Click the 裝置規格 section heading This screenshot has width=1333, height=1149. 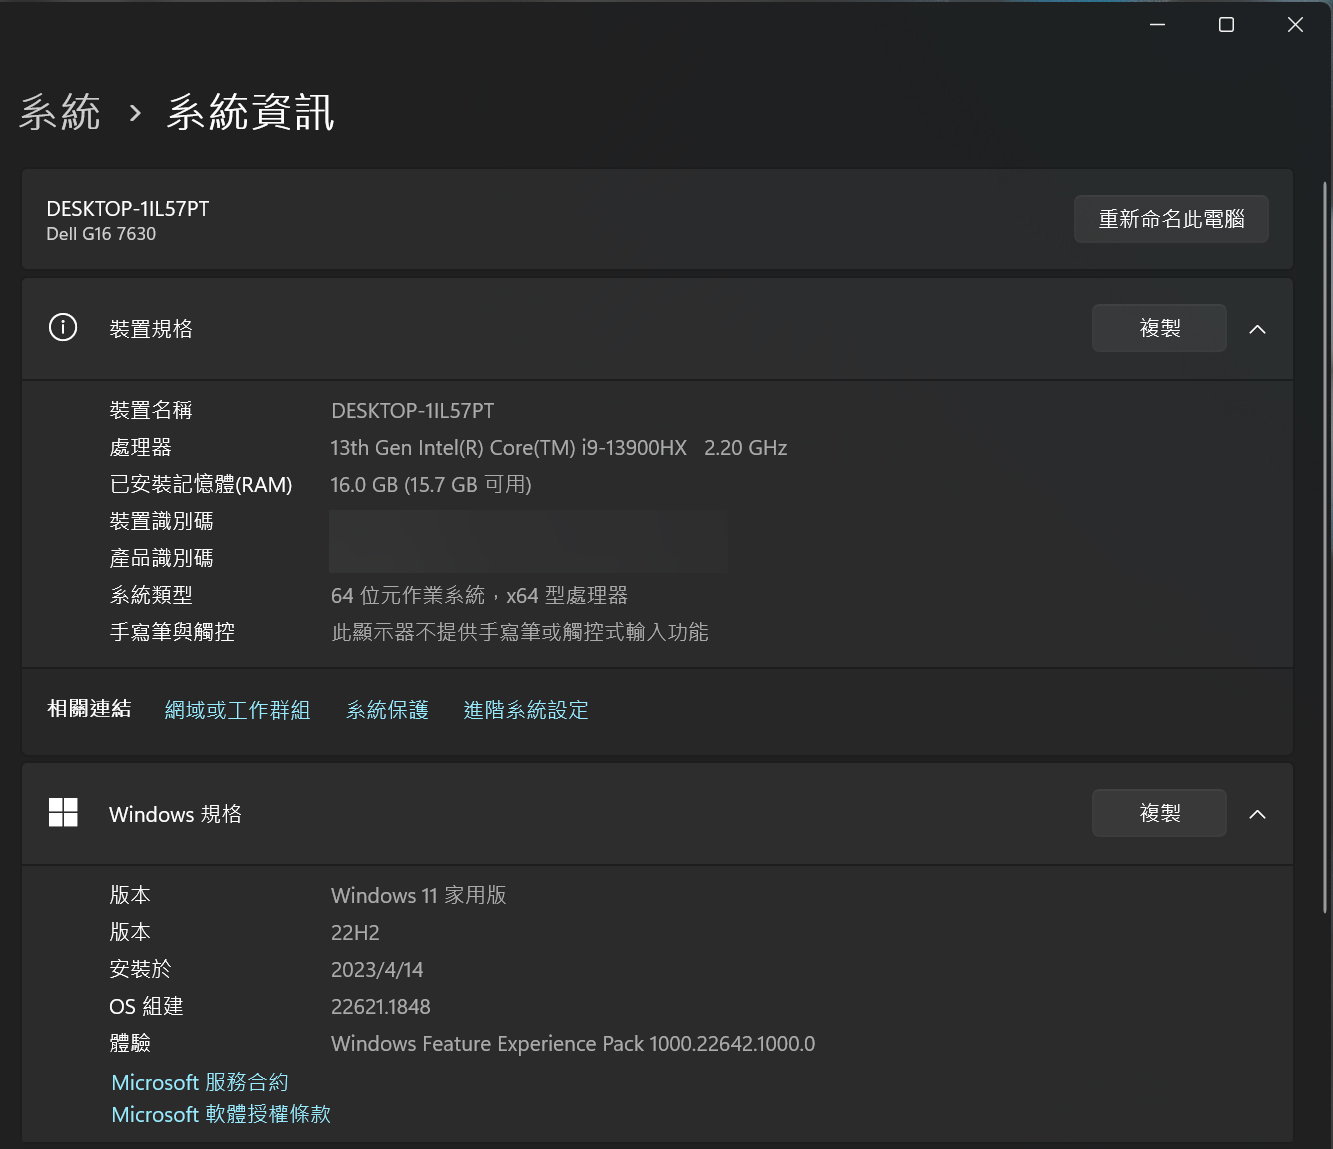point(151,329)
